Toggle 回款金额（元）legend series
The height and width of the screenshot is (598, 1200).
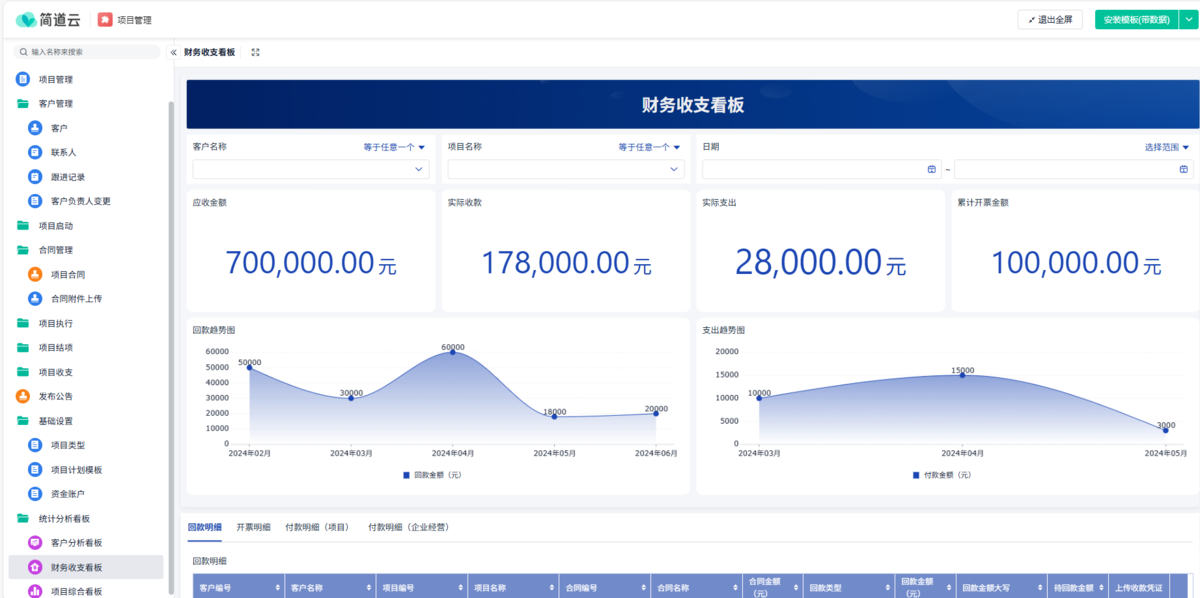point(432,475)
